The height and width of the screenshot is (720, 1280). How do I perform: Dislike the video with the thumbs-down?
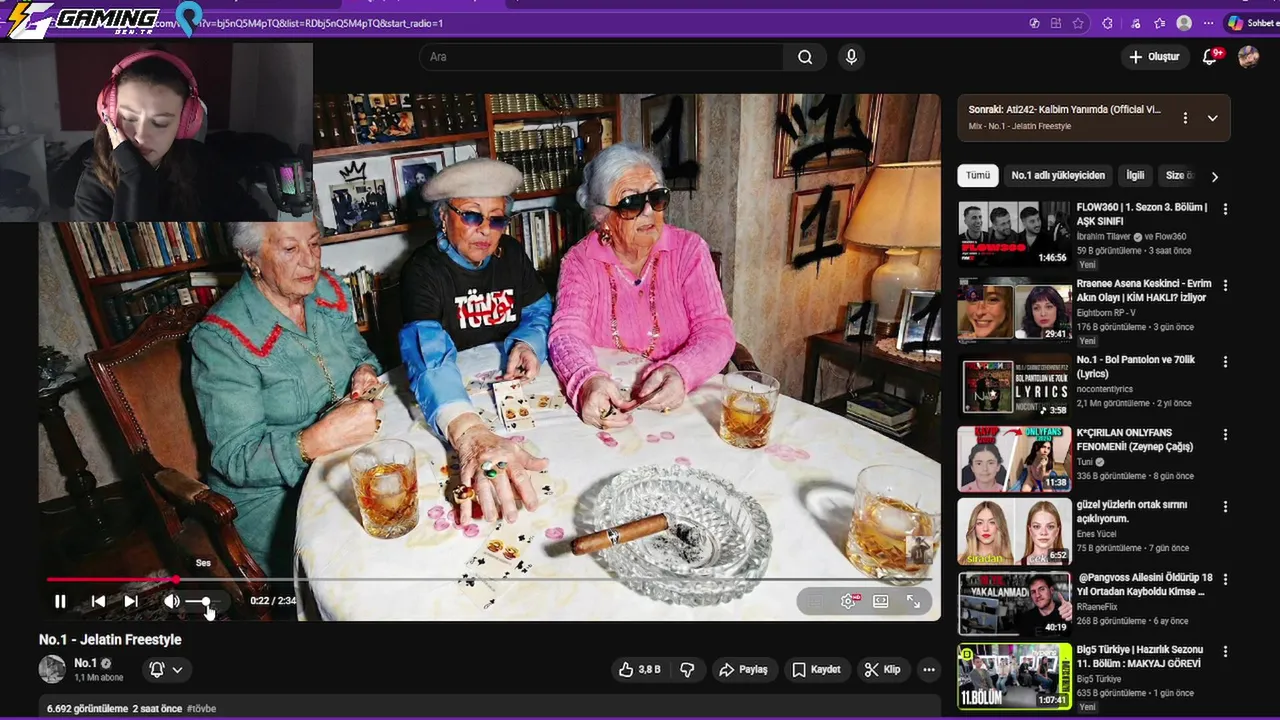[687, 669]
